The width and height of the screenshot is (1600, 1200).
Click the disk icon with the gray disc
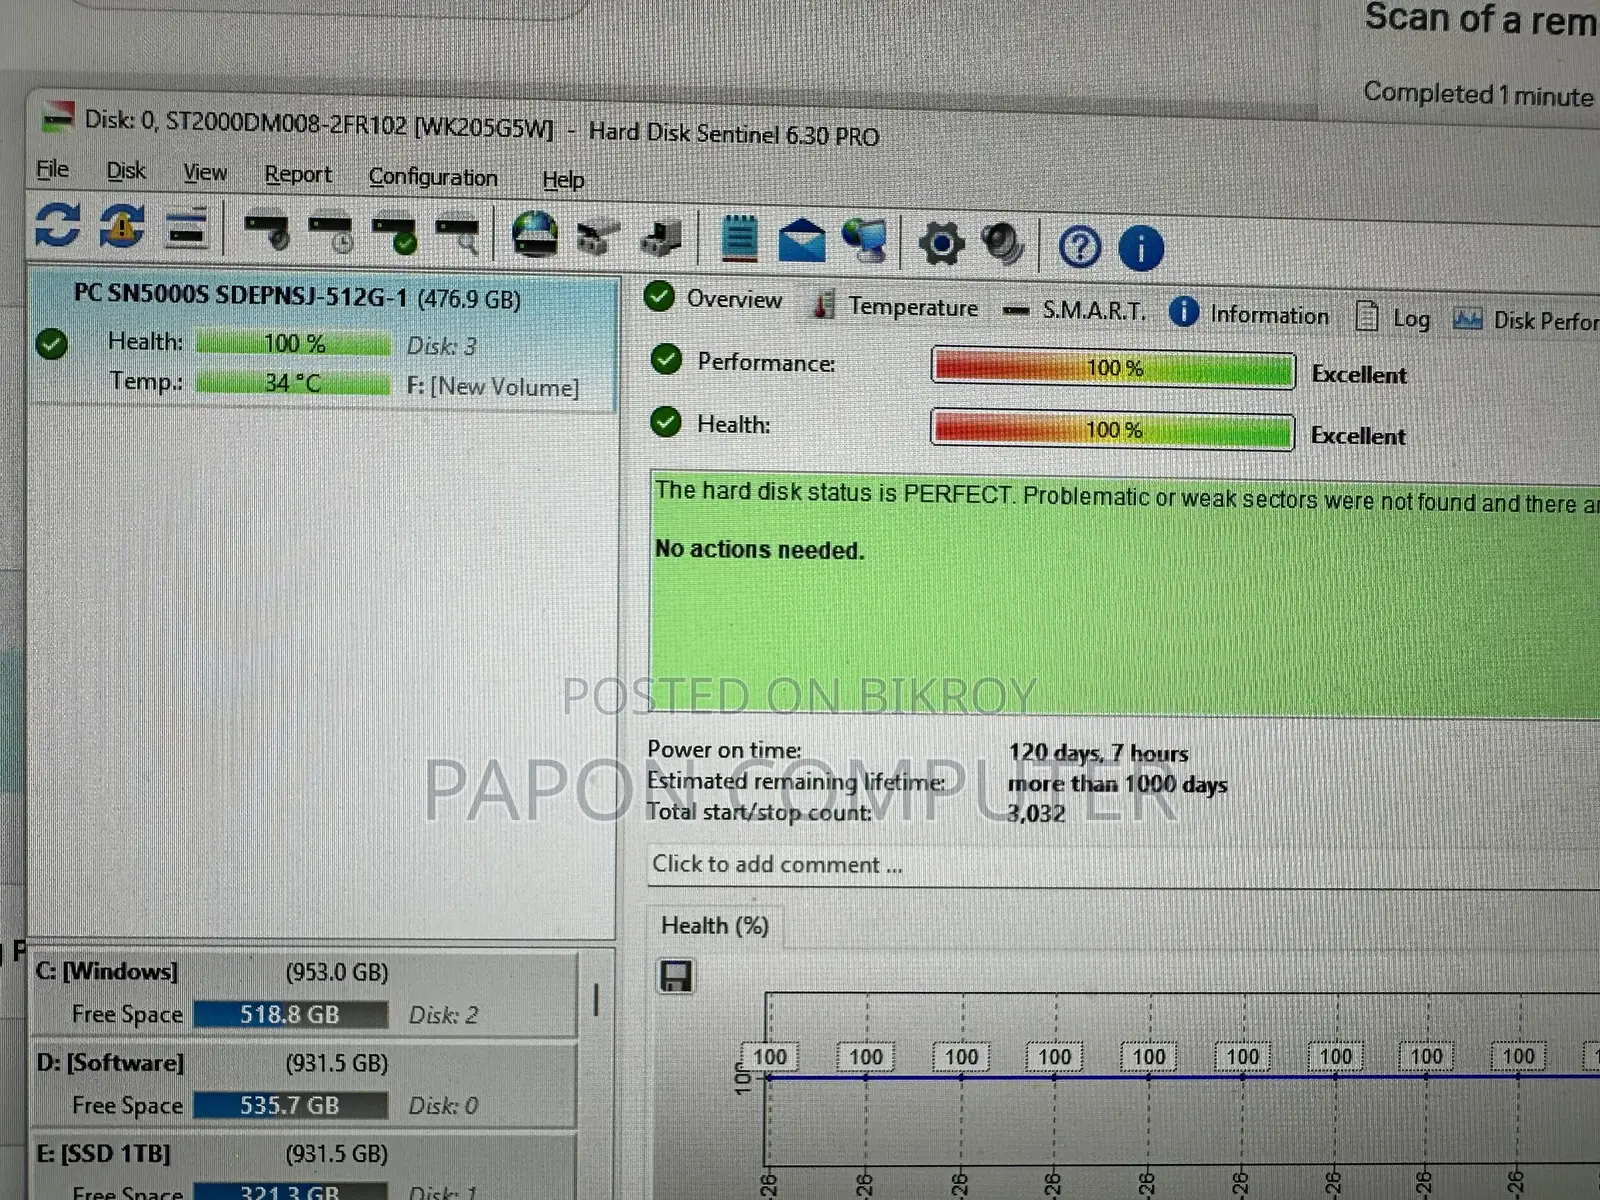pyautogui.click(x=267, y=231)
